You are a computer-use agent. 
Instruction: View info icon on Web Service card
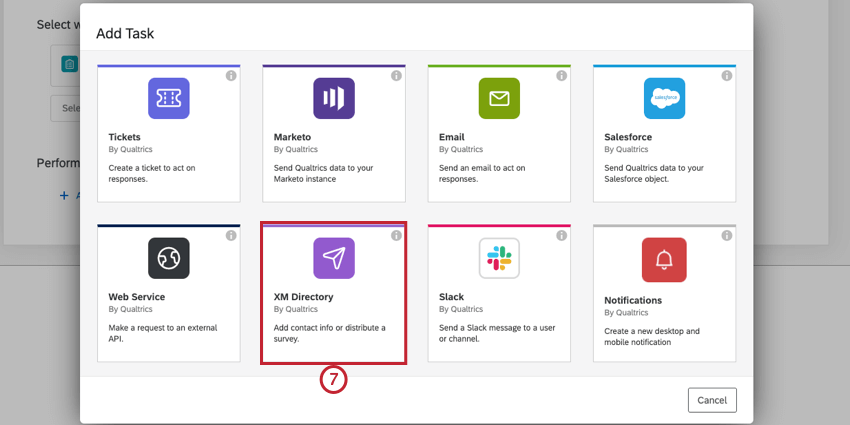231,235
